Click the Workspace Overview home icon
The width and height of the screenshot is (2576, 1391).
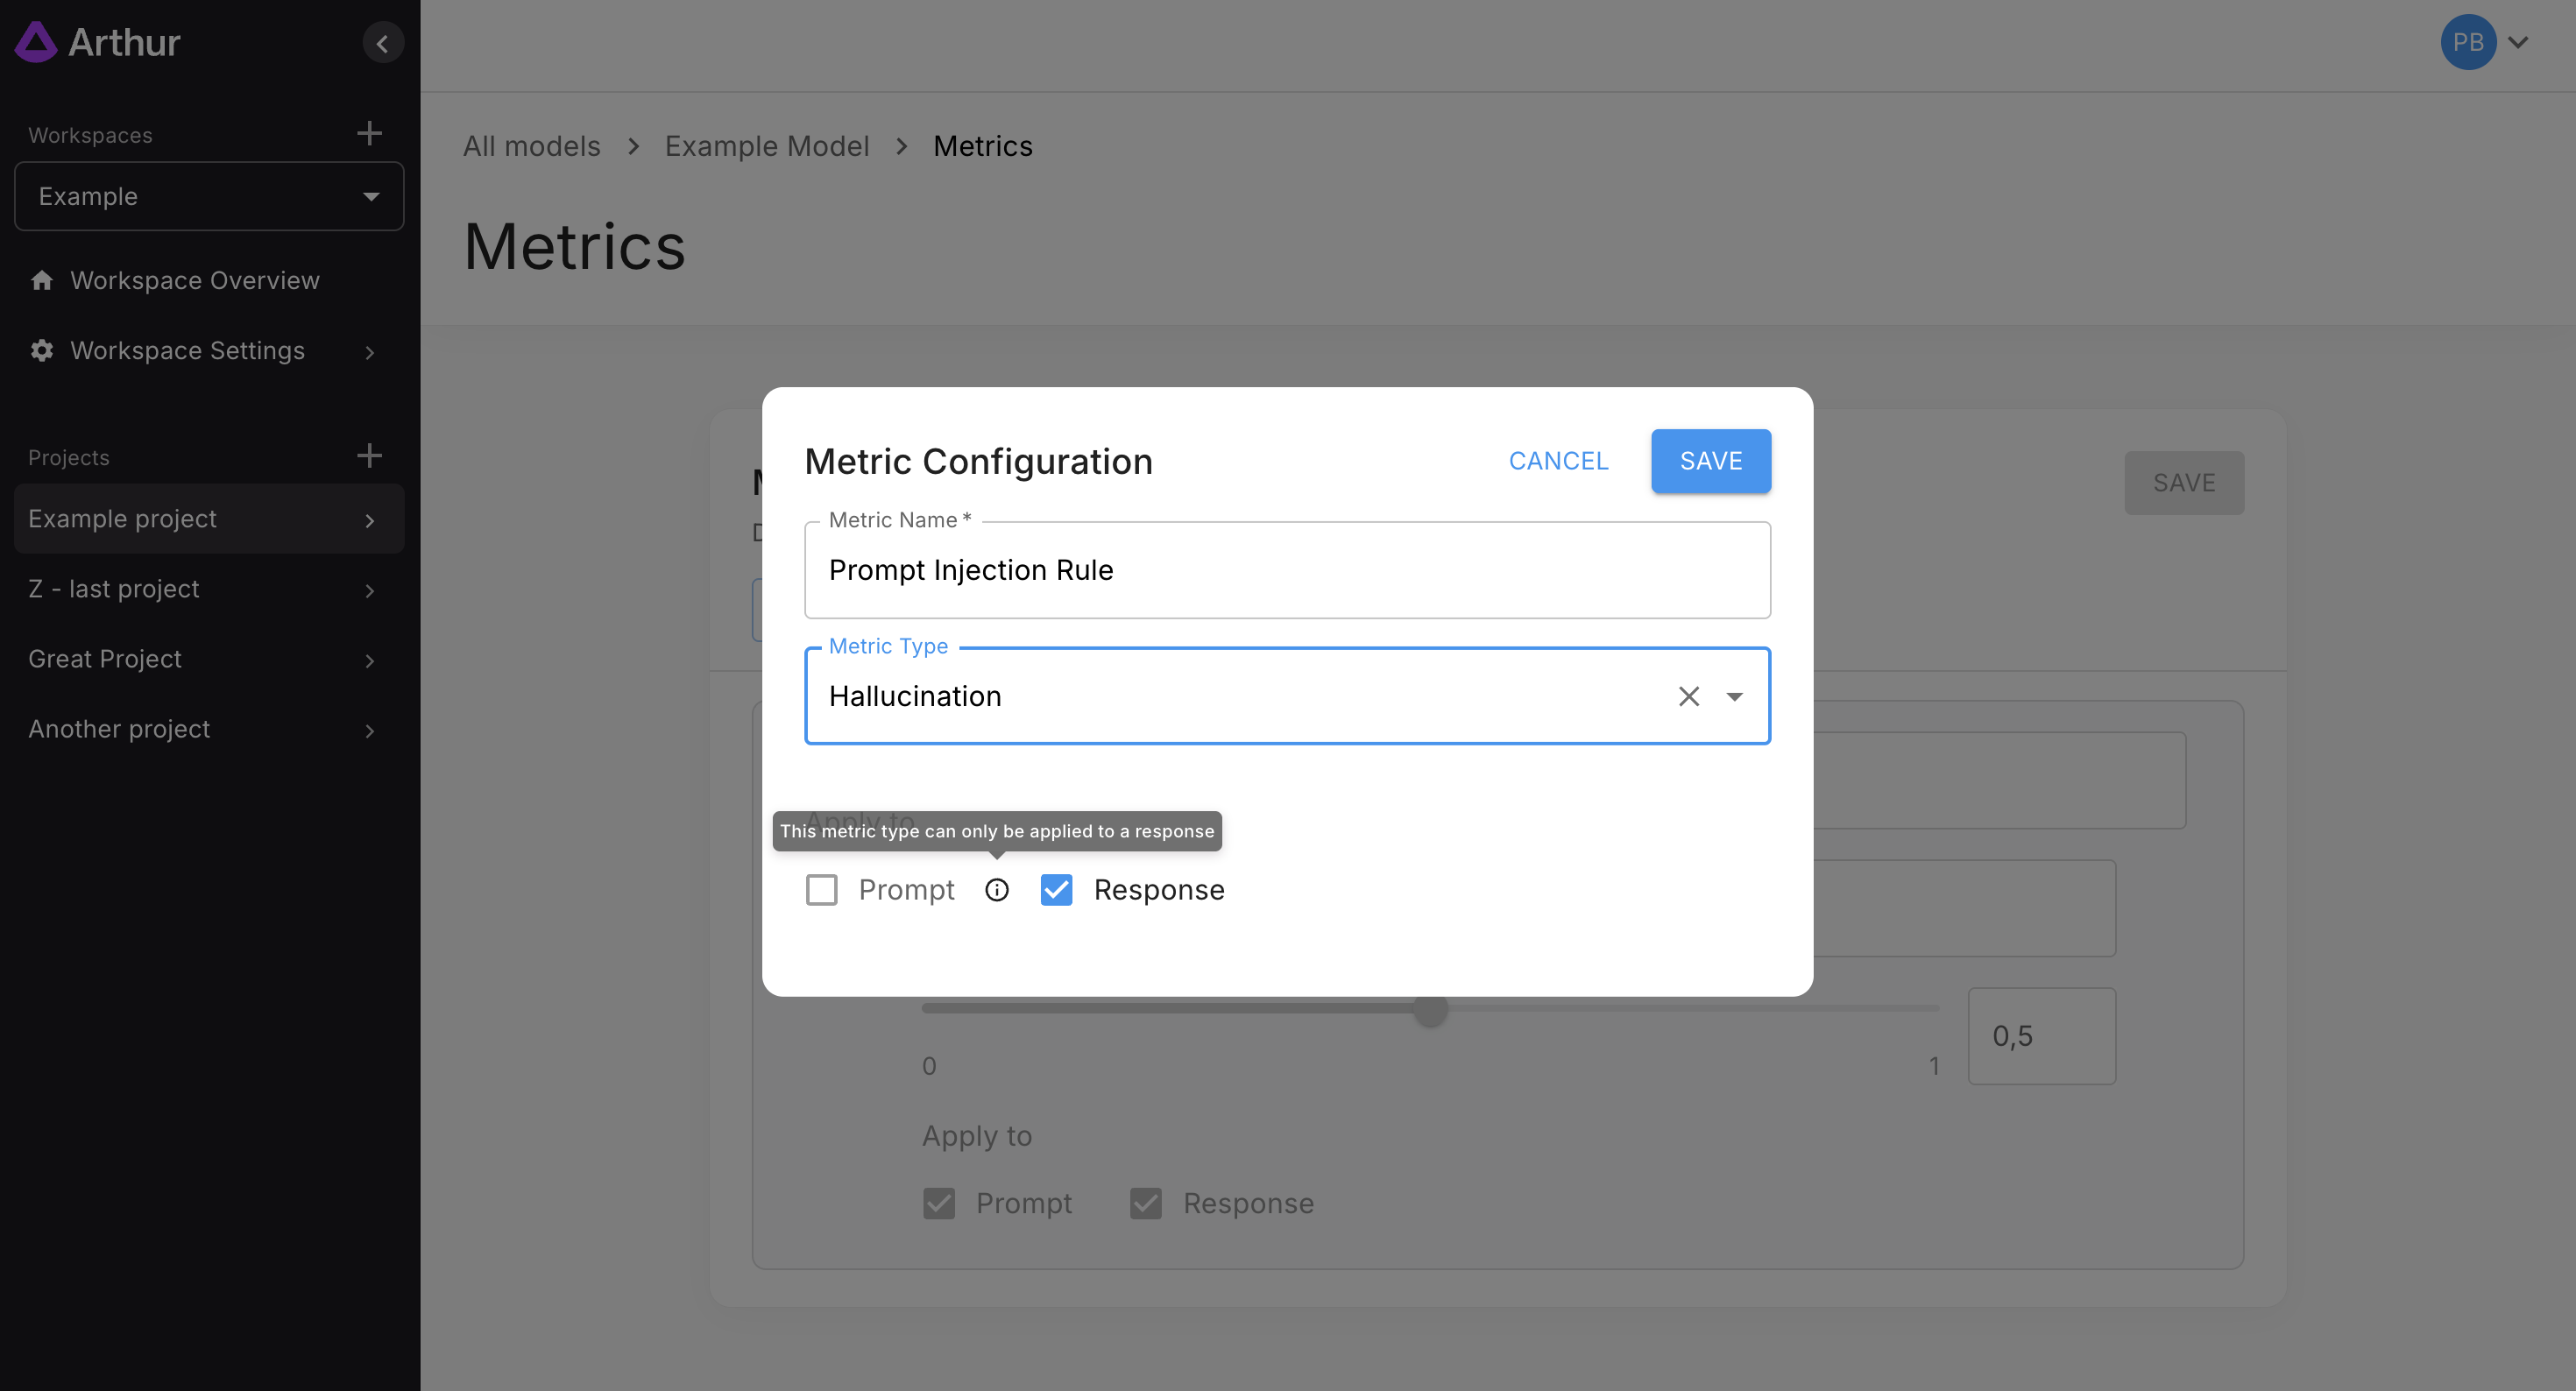[41, 280]
